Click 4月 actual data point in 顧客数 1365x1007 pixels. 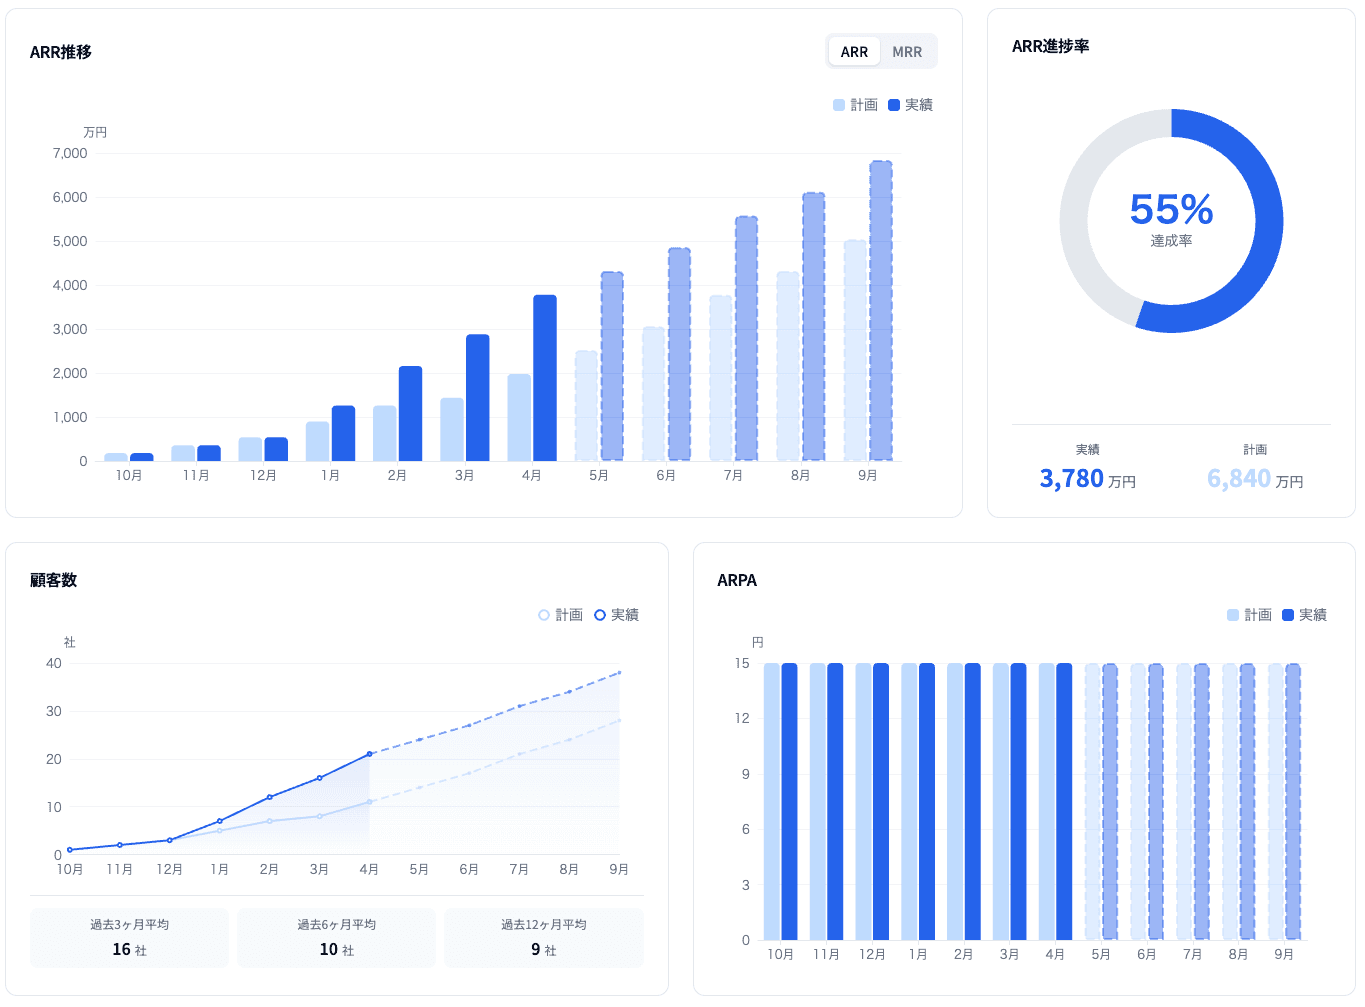tap(370, 754)
